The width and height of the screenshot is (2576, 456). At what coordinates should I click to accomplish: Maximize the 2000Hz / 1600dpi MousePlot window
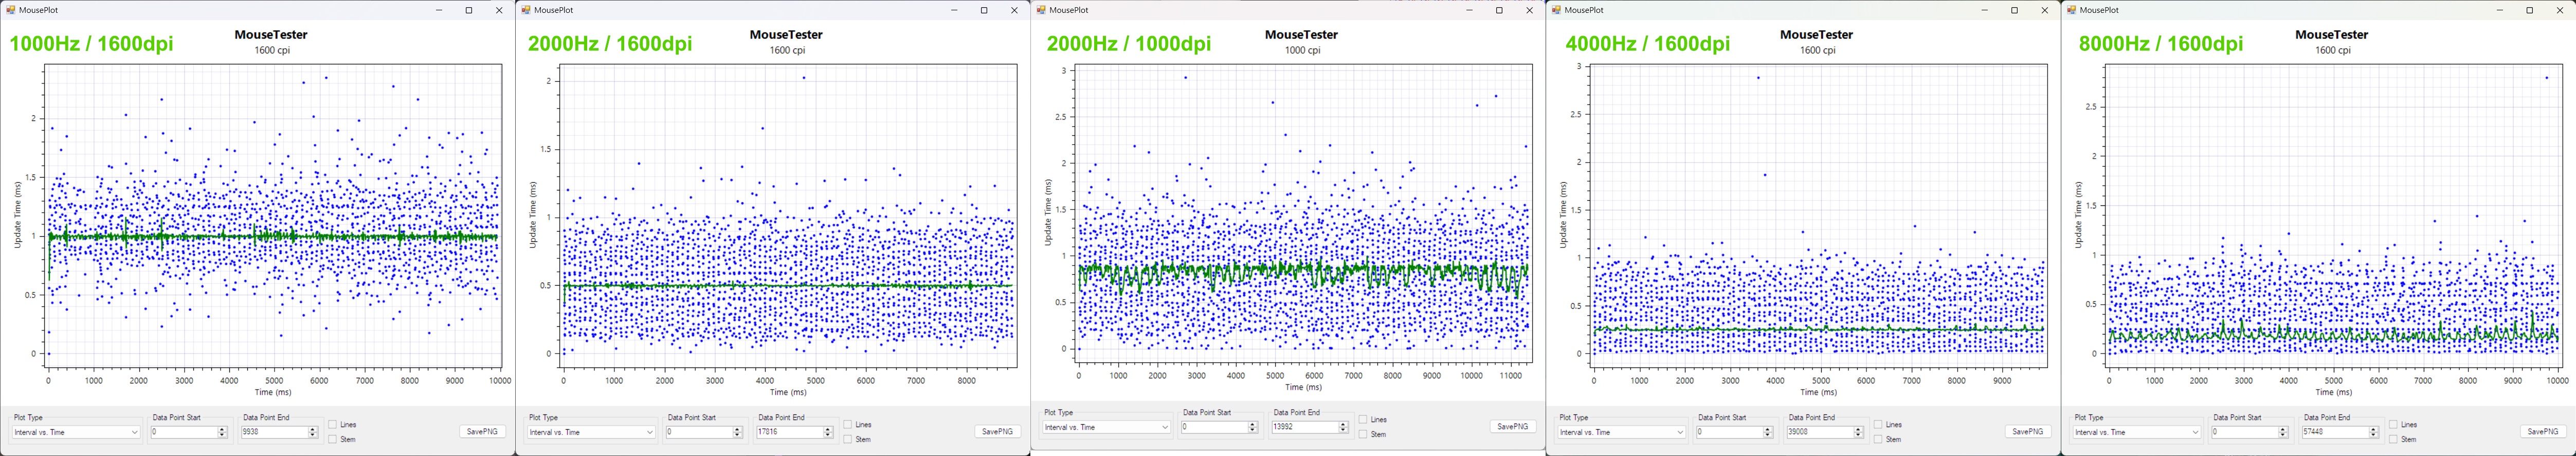984,10
